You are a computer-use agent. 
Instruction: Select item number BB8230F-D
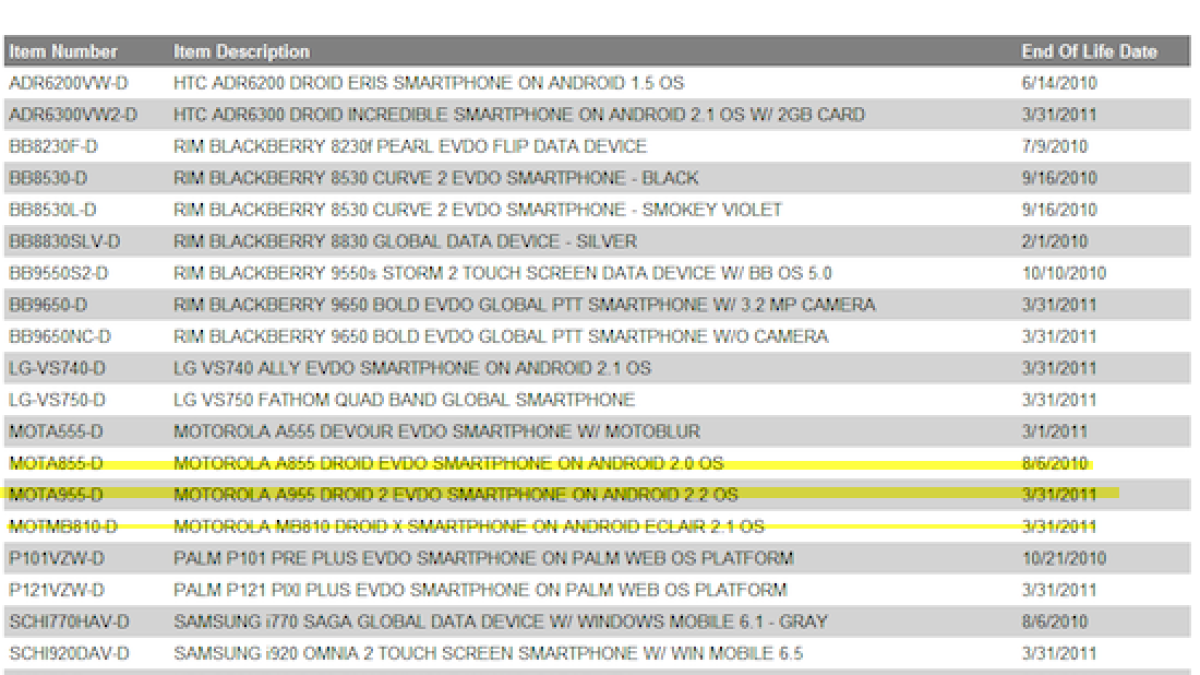54,147
